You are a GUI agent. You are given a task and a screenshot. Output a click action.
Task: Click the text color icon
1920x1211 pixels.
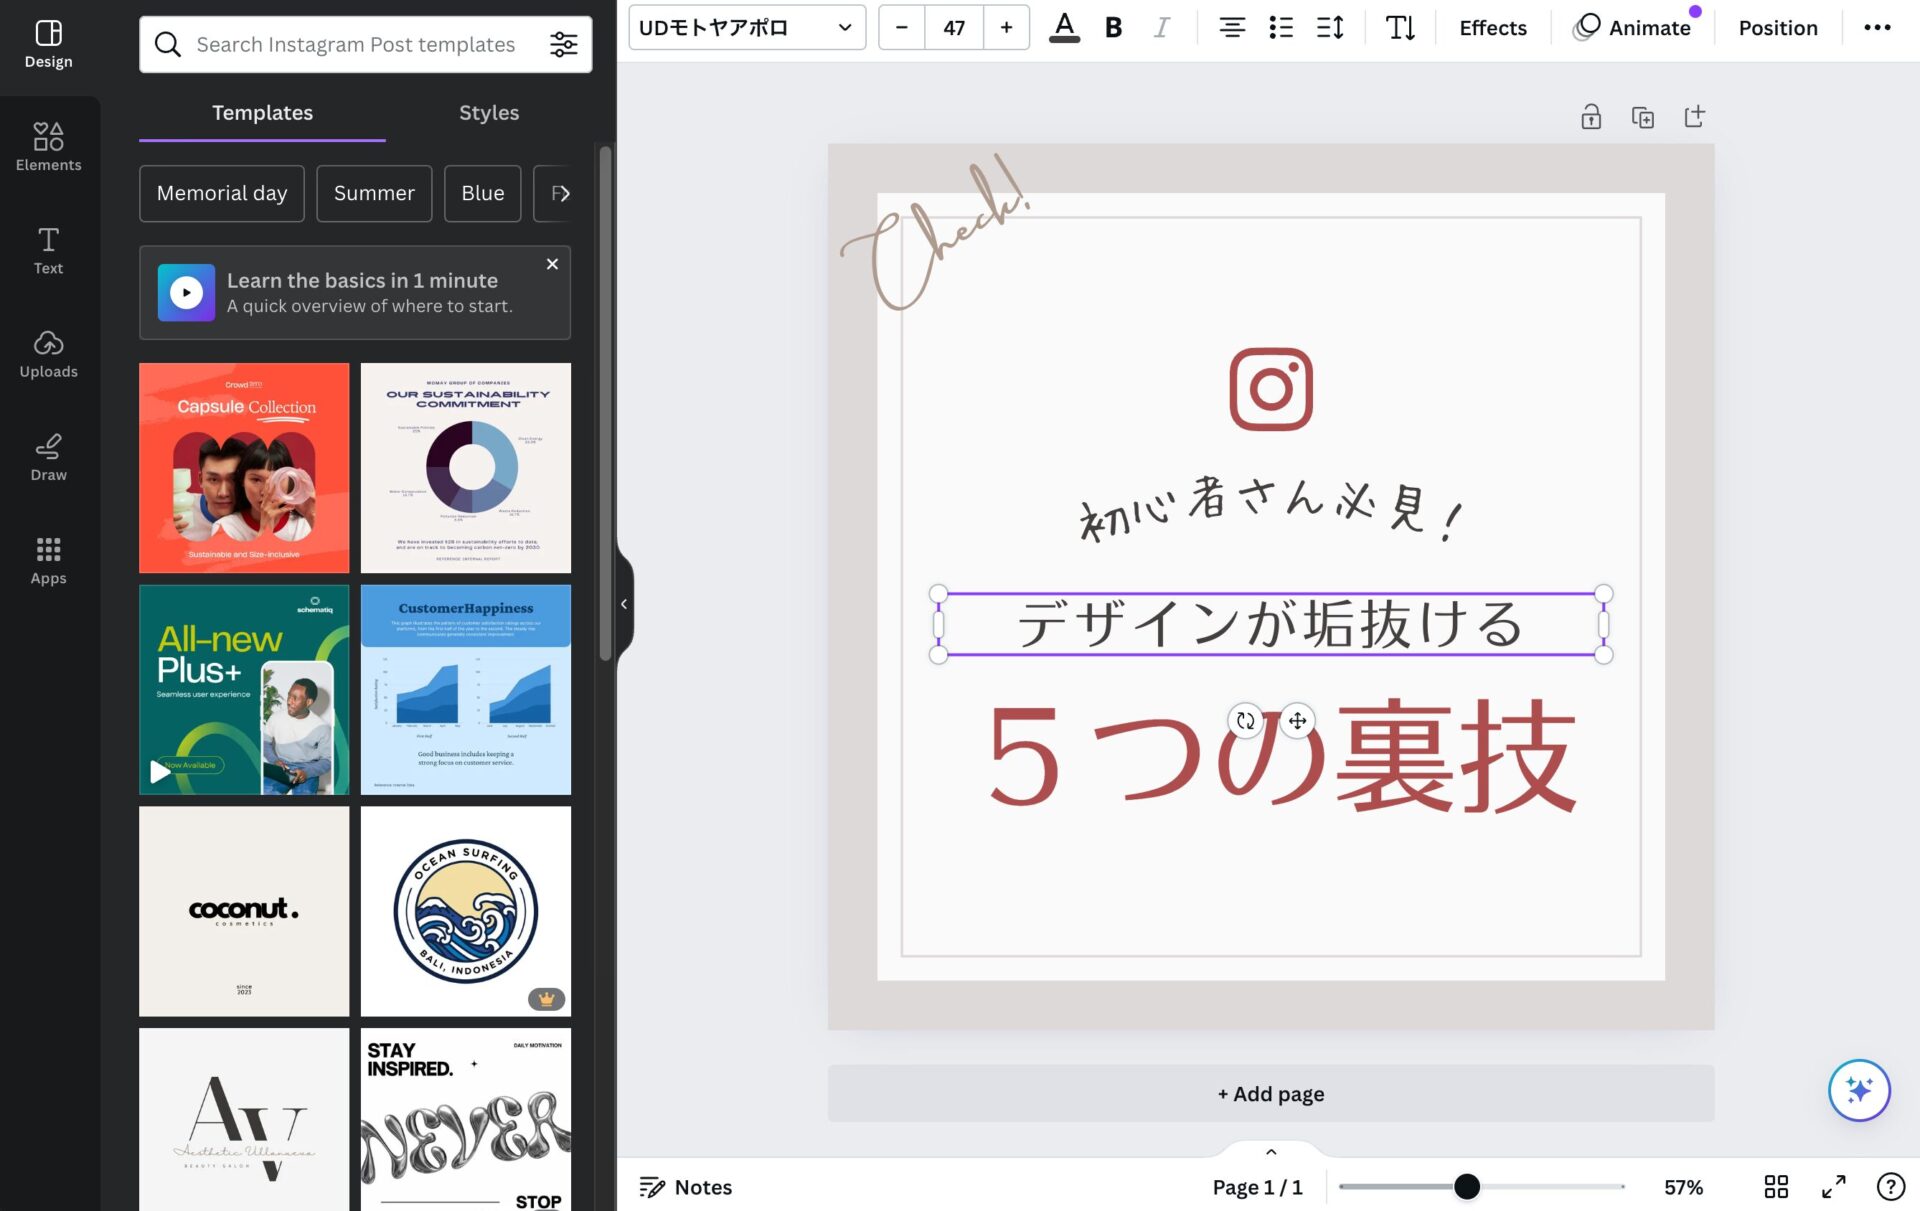tap(1064, 28)
